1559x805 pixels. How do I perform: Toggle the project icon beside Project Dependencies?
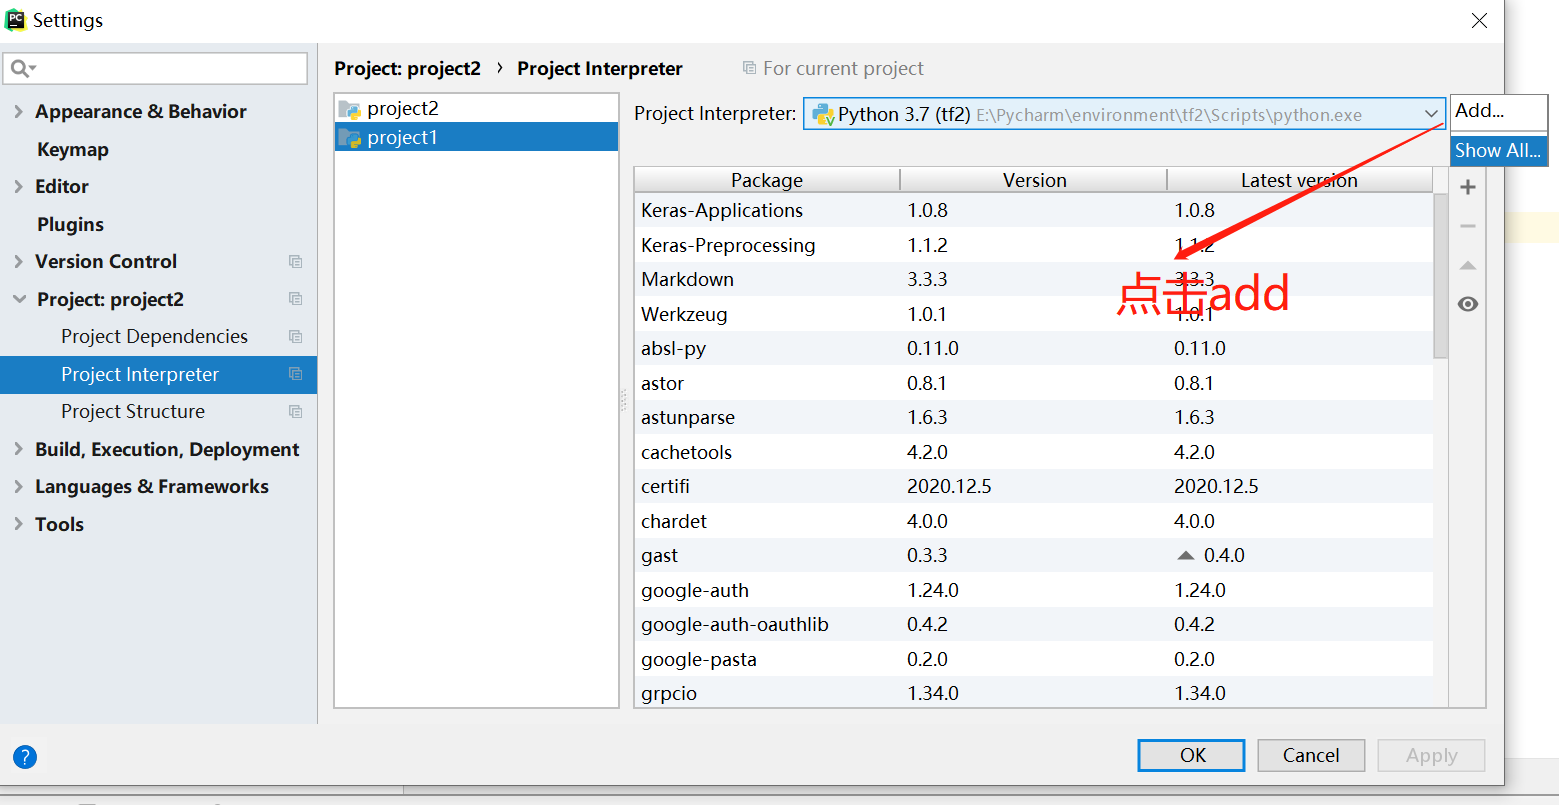click(x=295, y=336)
